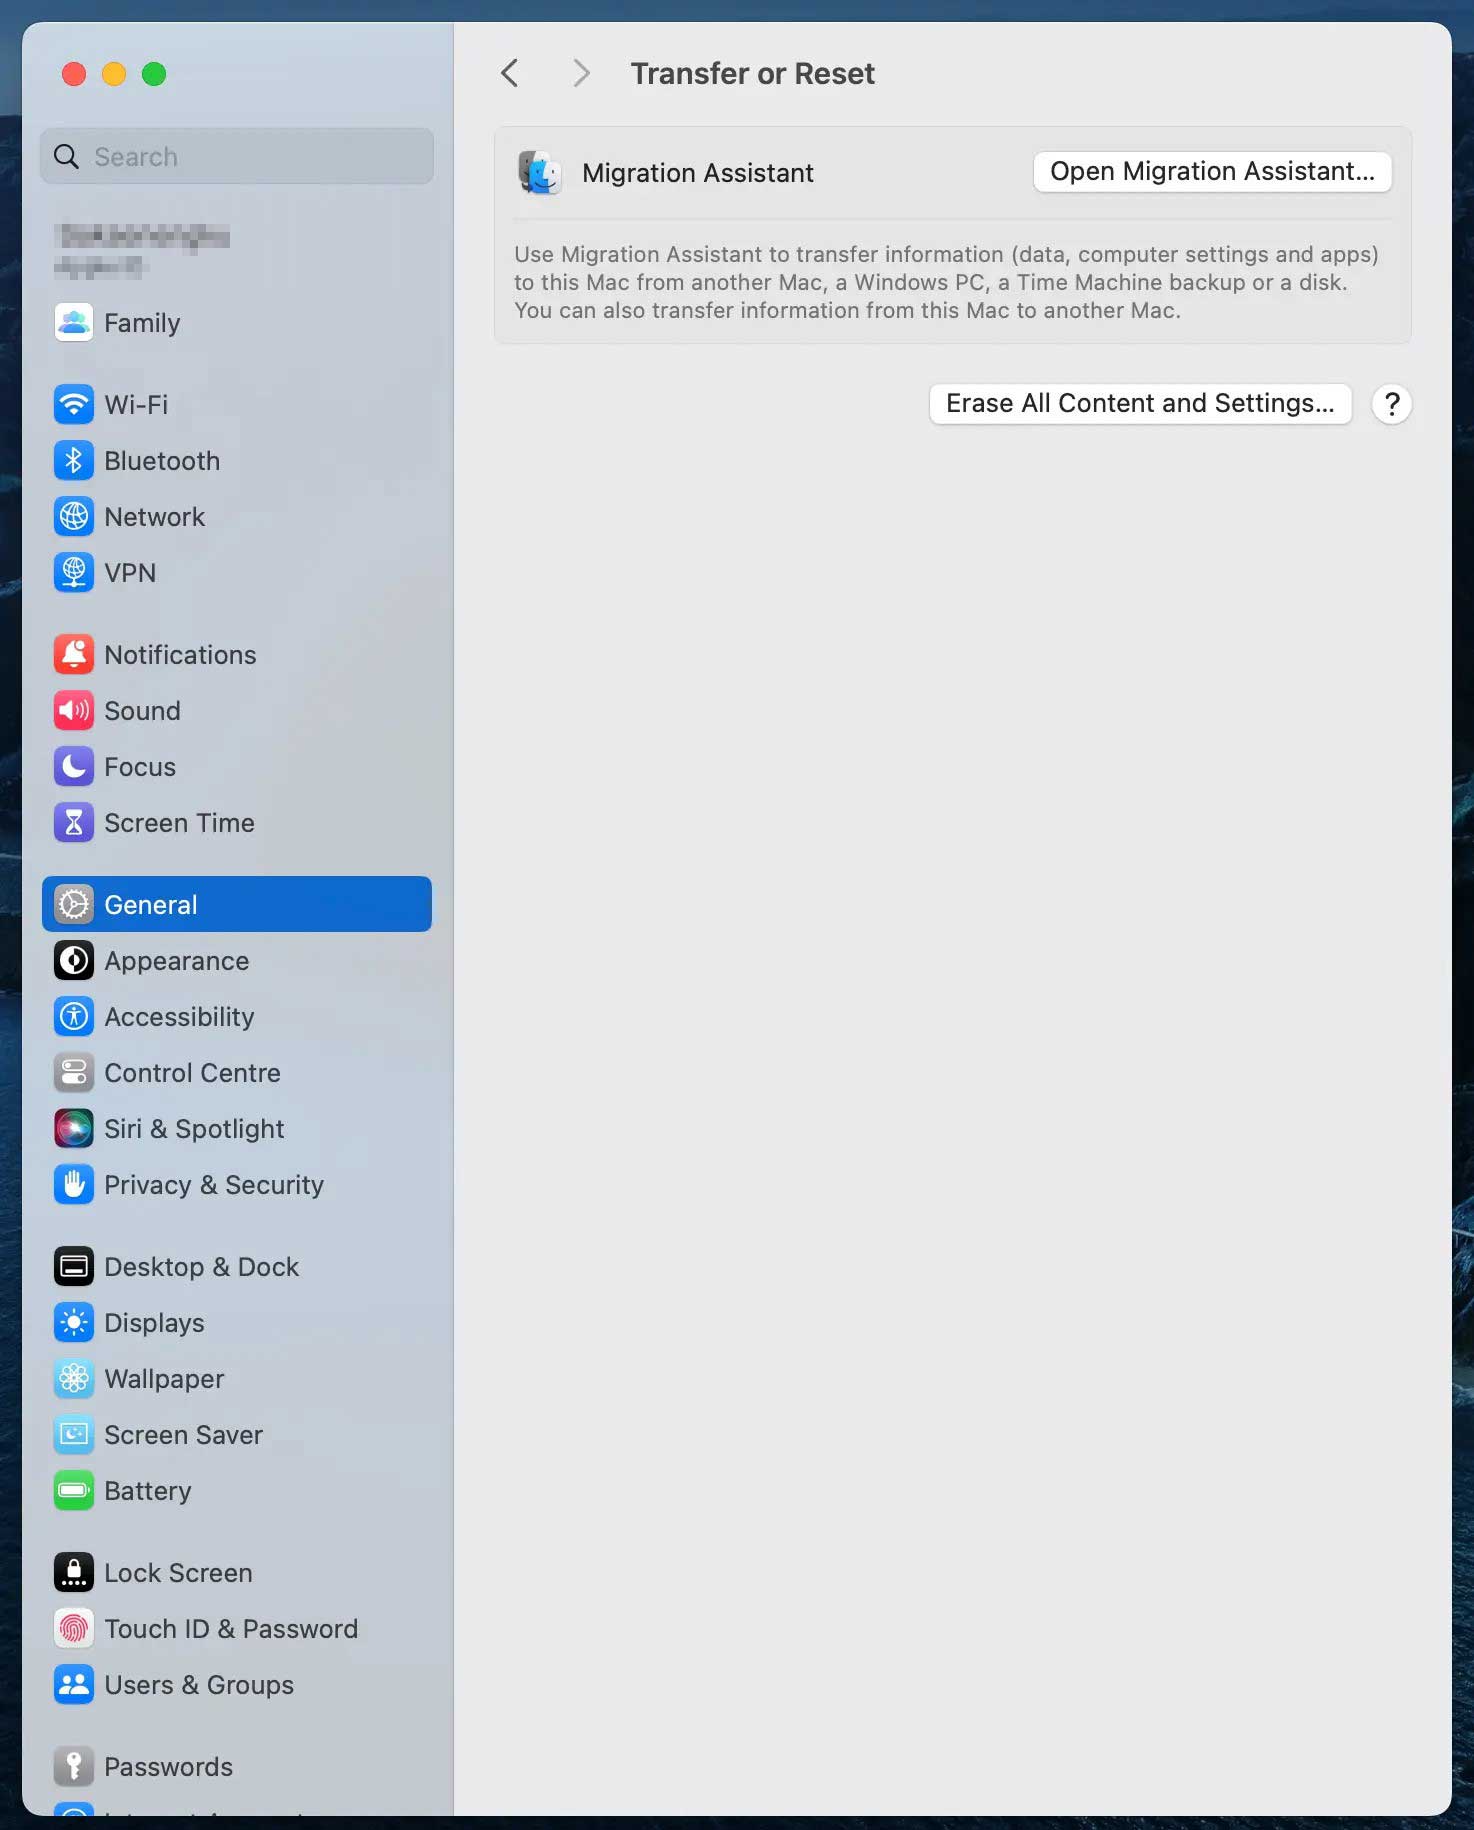
Task: Open Sound settings speaker icon
Action: point(74,711)
